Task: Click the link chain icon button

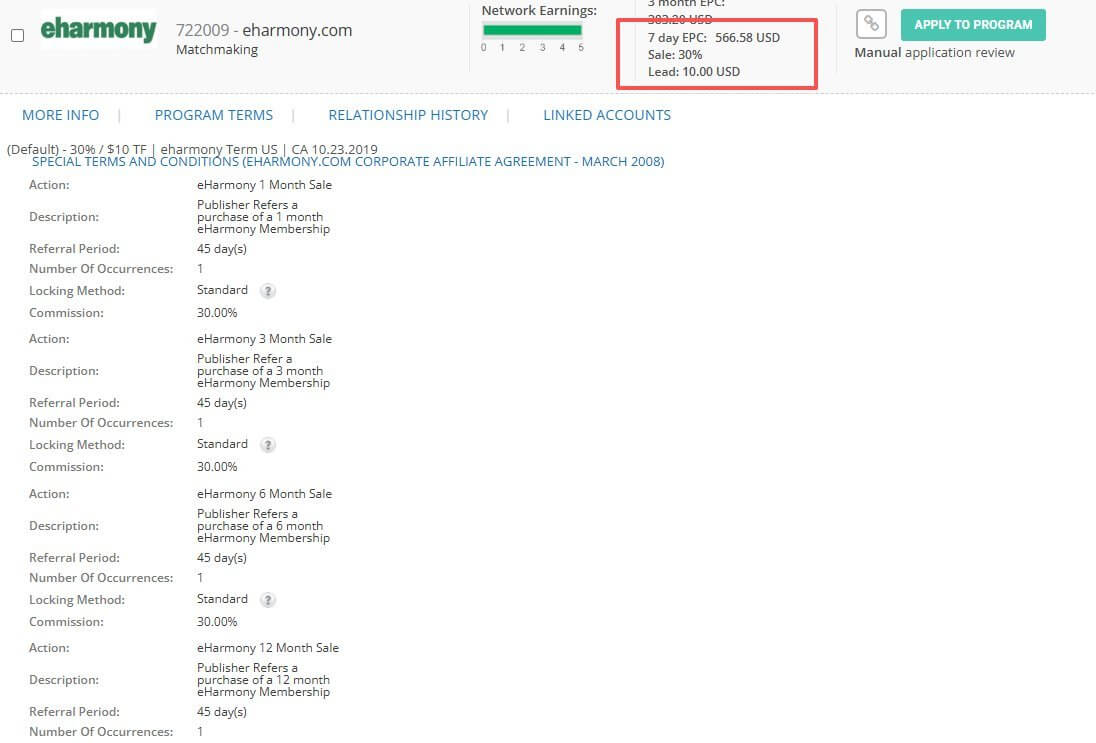Action: pyautogui.click(x=871, y=24)
